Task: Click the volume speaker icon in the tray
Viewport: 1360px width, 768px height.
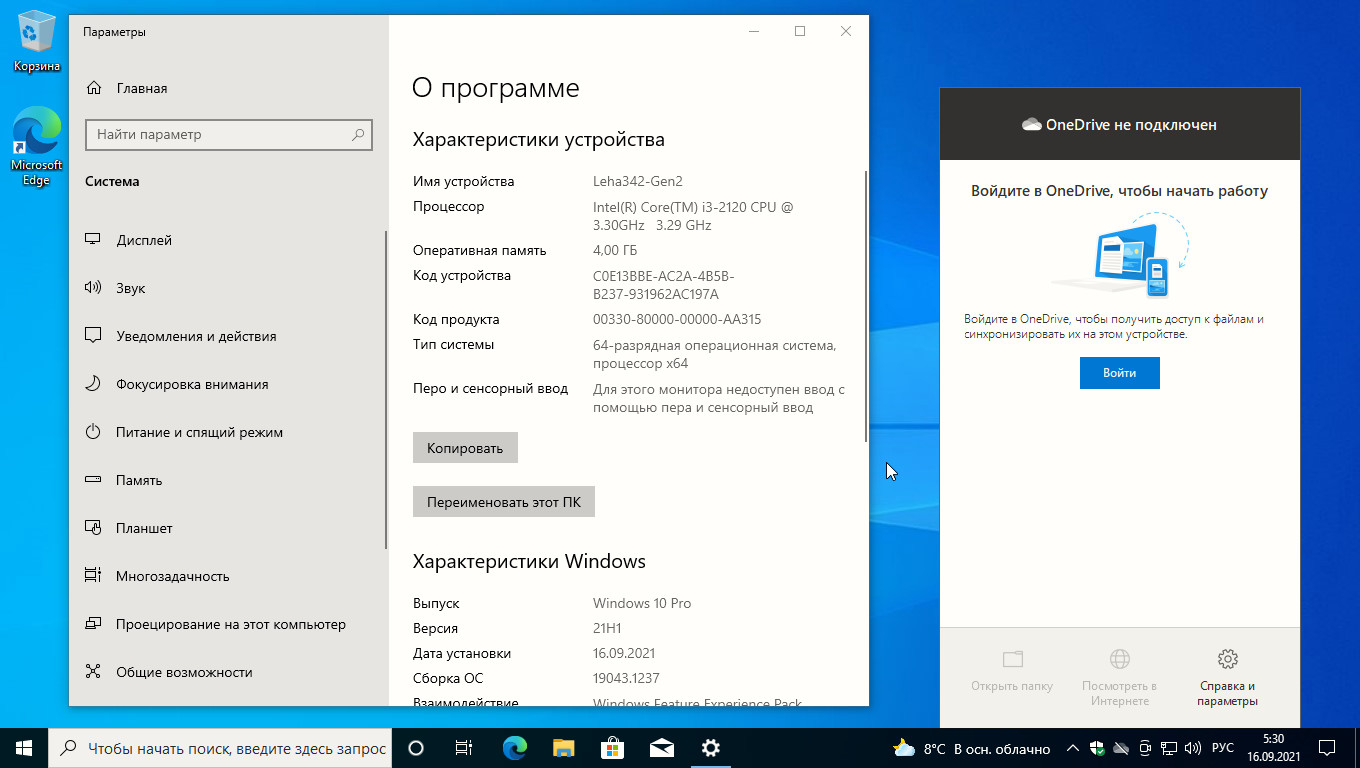Action: [1193, 748]
